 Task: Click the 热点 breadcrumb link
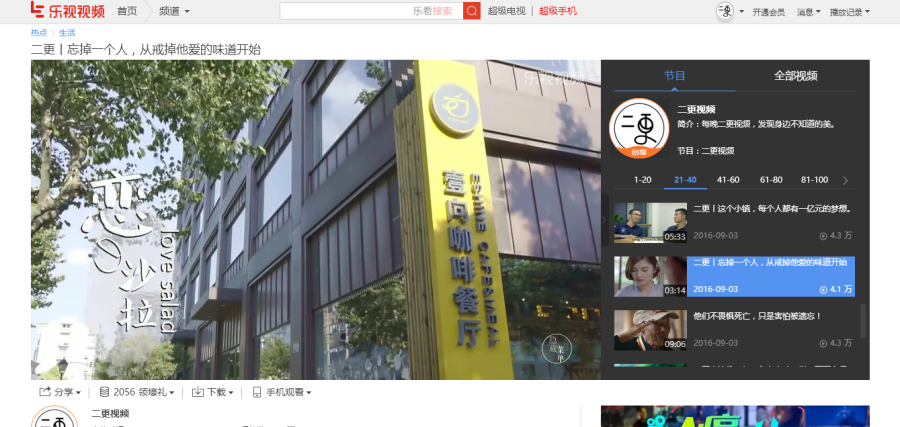(x=39, y=33)
